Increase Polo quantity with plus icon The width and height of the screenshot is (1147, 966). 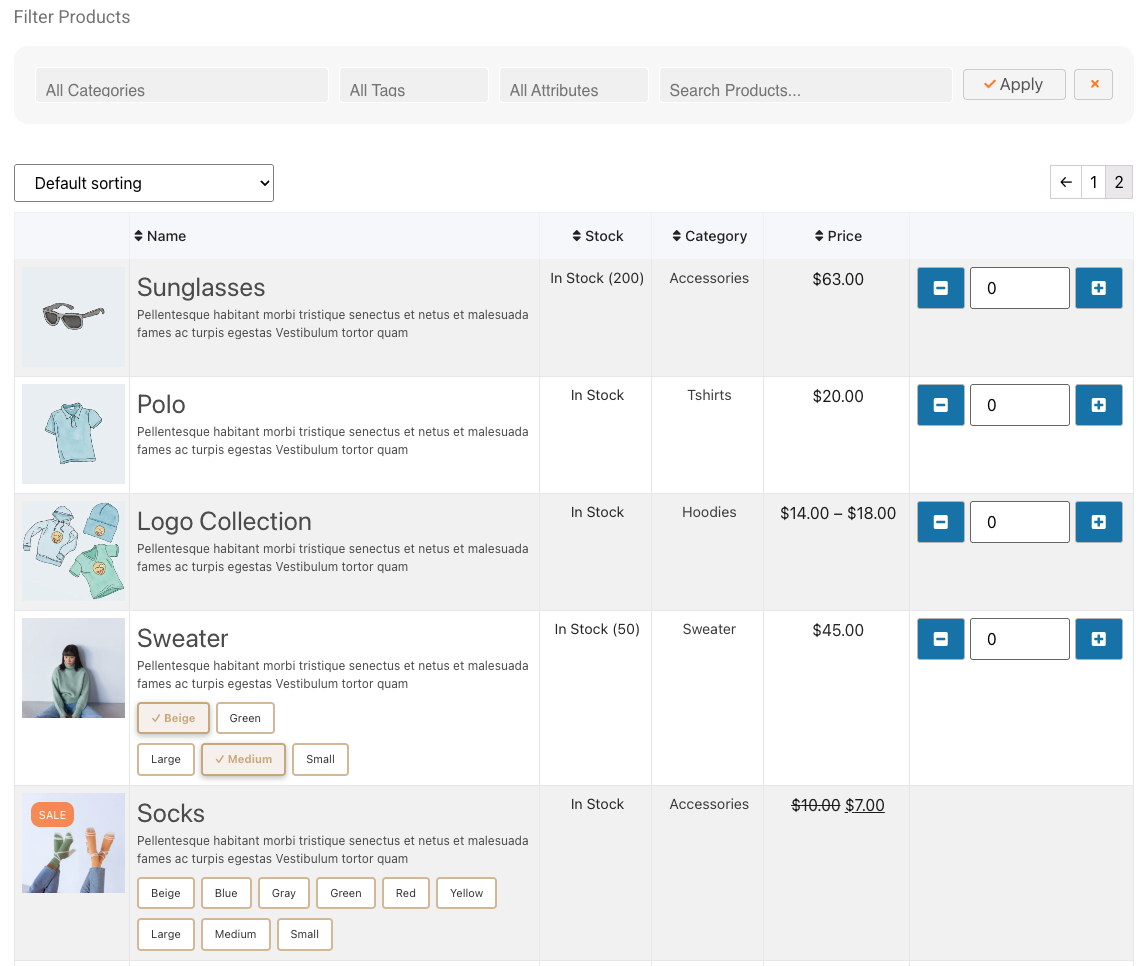(1098, 405)
